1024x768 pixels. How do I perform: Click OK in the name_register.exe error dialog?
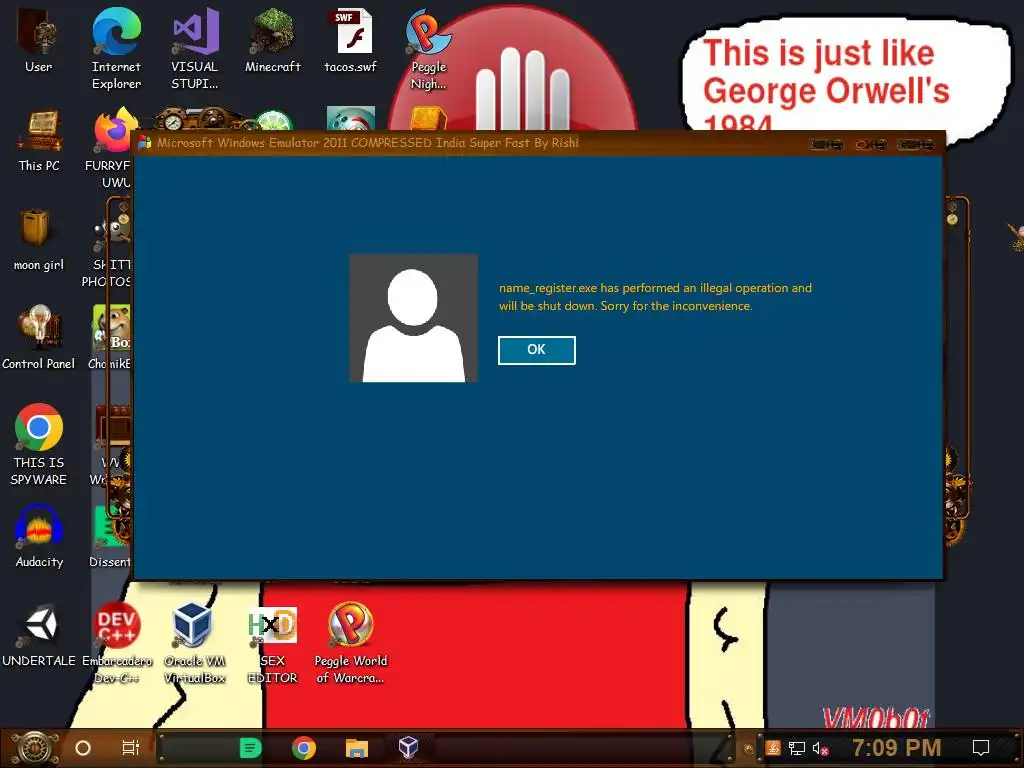pyautogui.click(x=536, y=350)
